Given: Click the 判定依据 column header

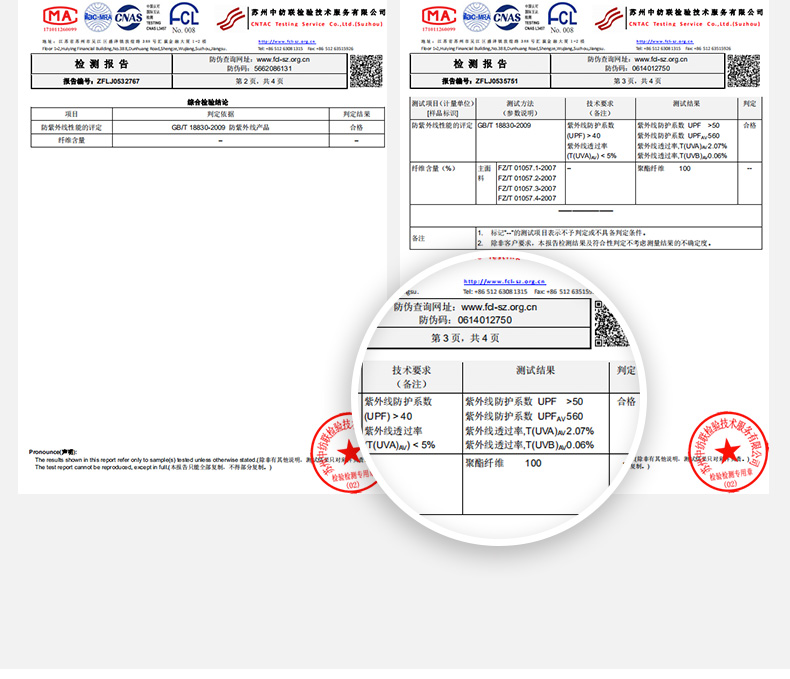Looking at the screenshot, I should click(x=221, y=114).
